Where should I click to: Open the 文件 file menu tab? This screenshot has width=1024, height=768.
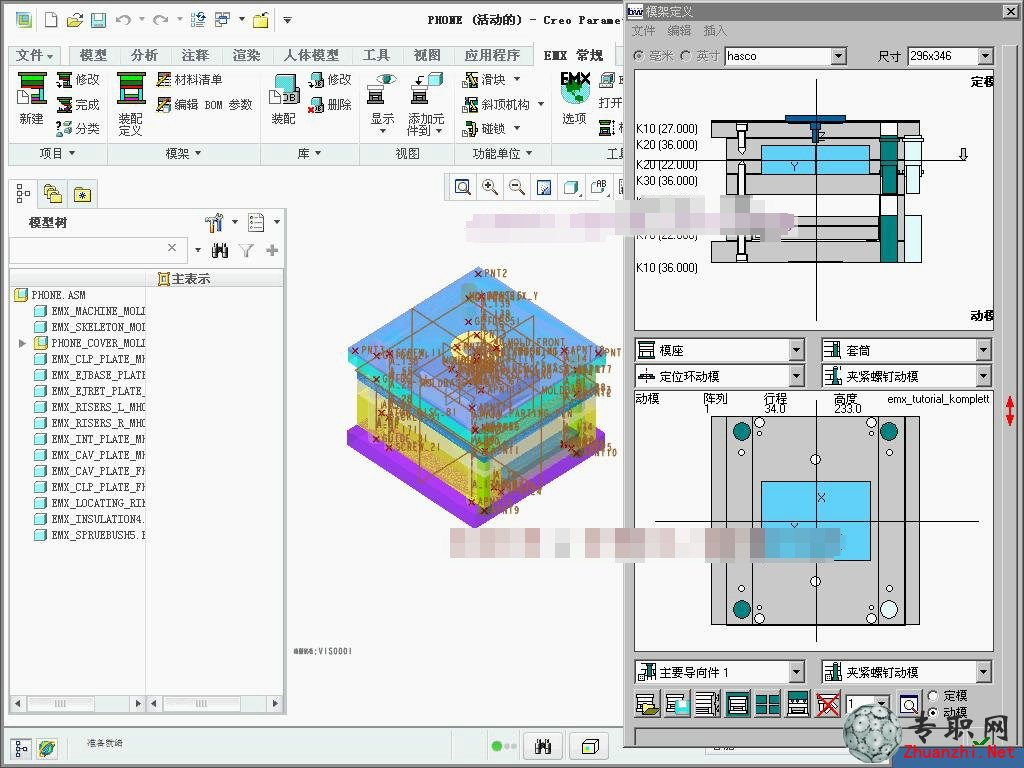point(34,56)
